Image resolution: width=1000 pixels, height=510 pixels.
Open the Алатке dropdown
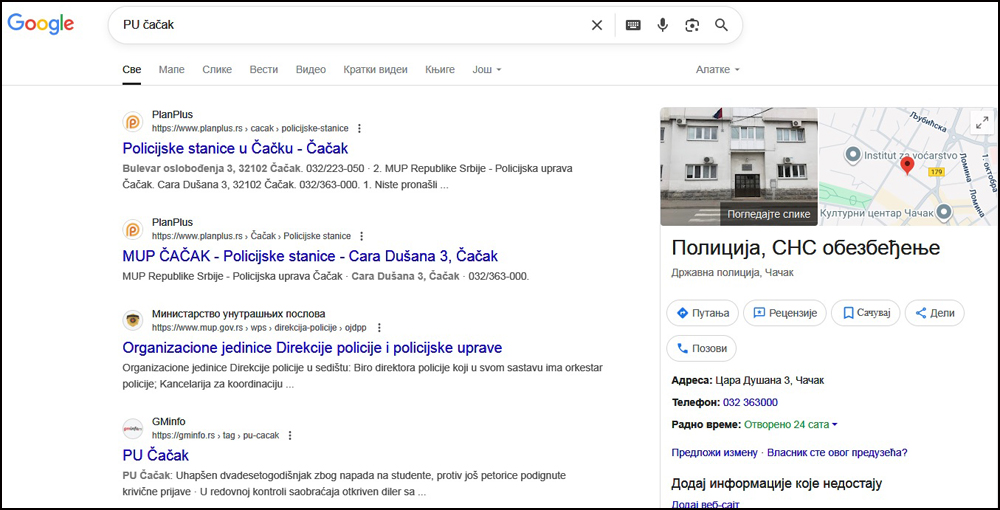click(x=717, y=69)
